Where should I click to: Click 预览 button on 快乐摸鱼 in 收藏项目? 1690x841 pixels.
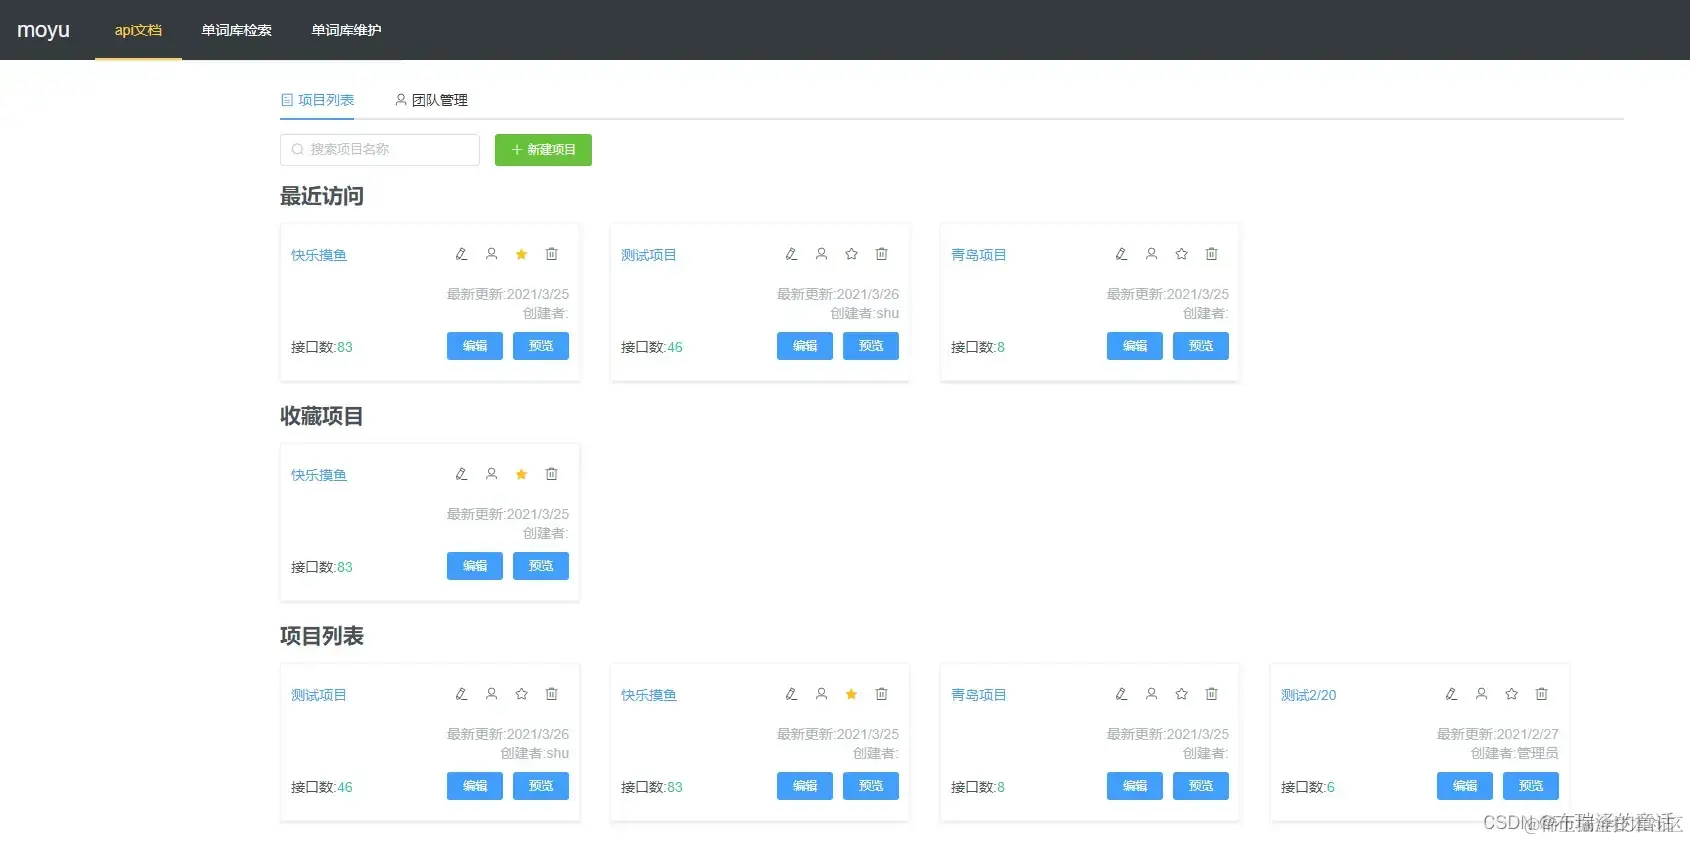tap(541, 566)
